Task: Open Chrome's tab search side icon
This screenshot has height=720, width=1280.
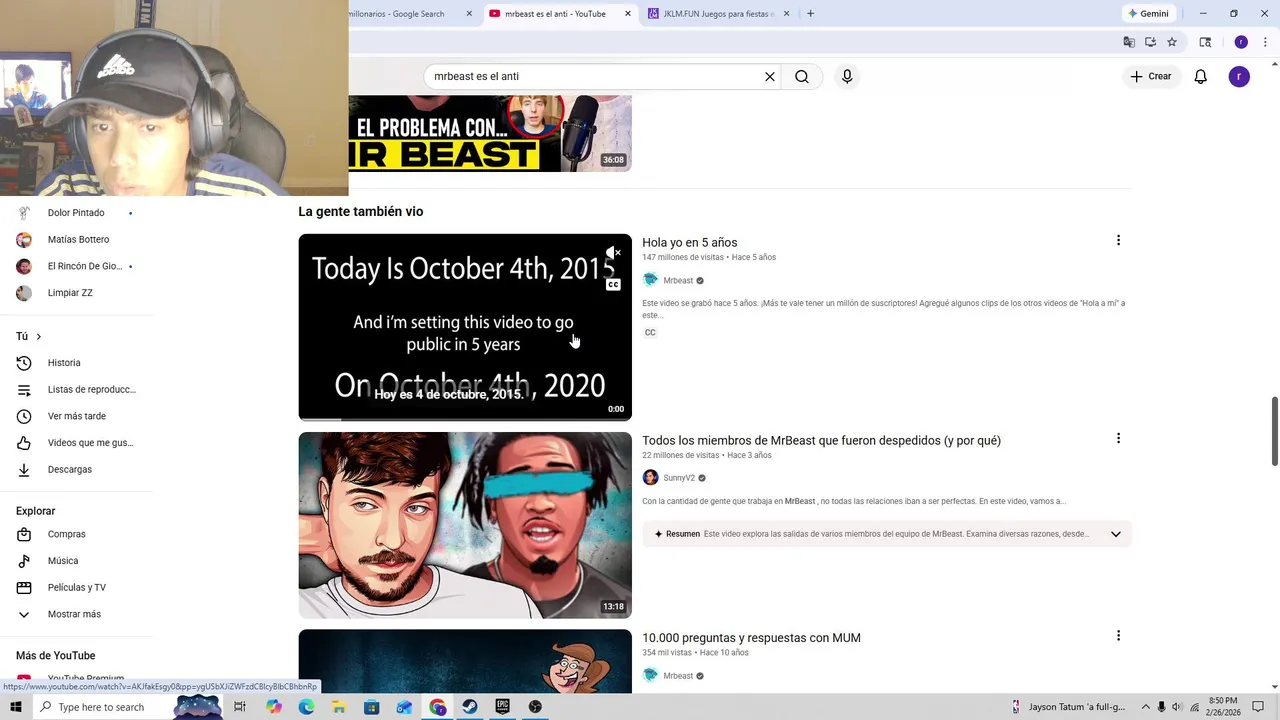Action: coord(1205,42)
